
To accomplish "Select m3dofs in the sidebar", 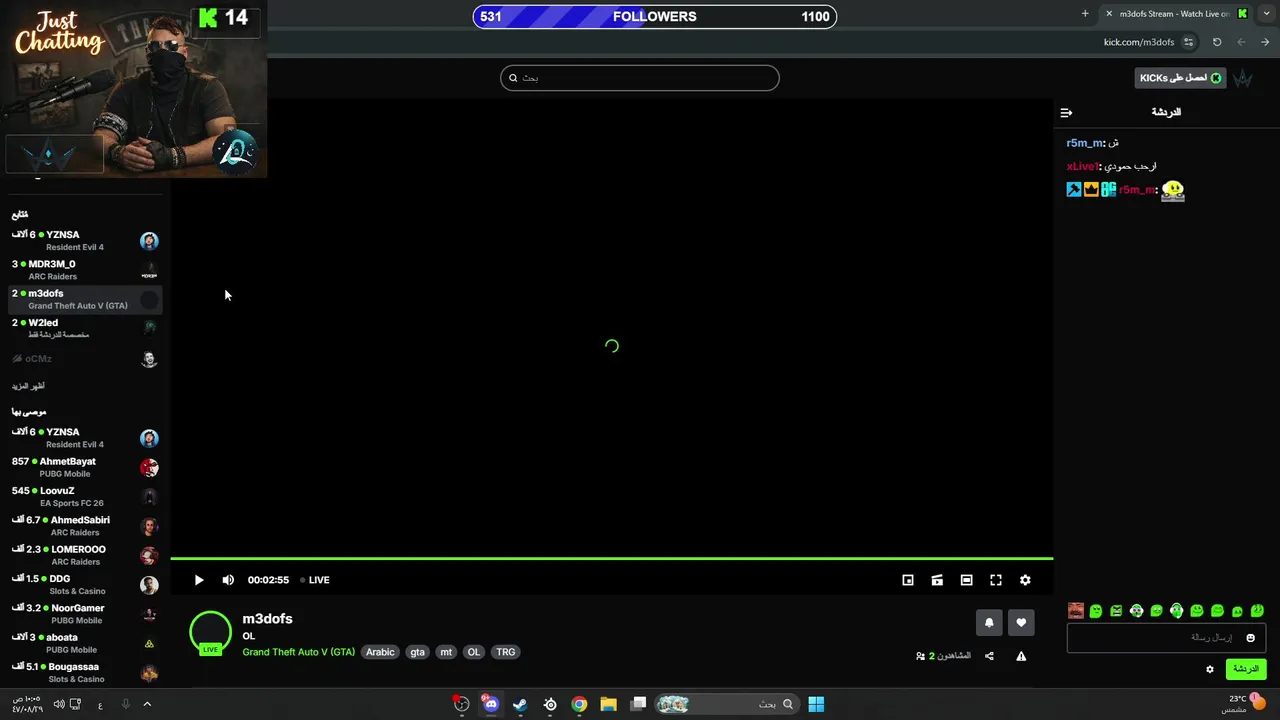I will click(x=85, y=299).
